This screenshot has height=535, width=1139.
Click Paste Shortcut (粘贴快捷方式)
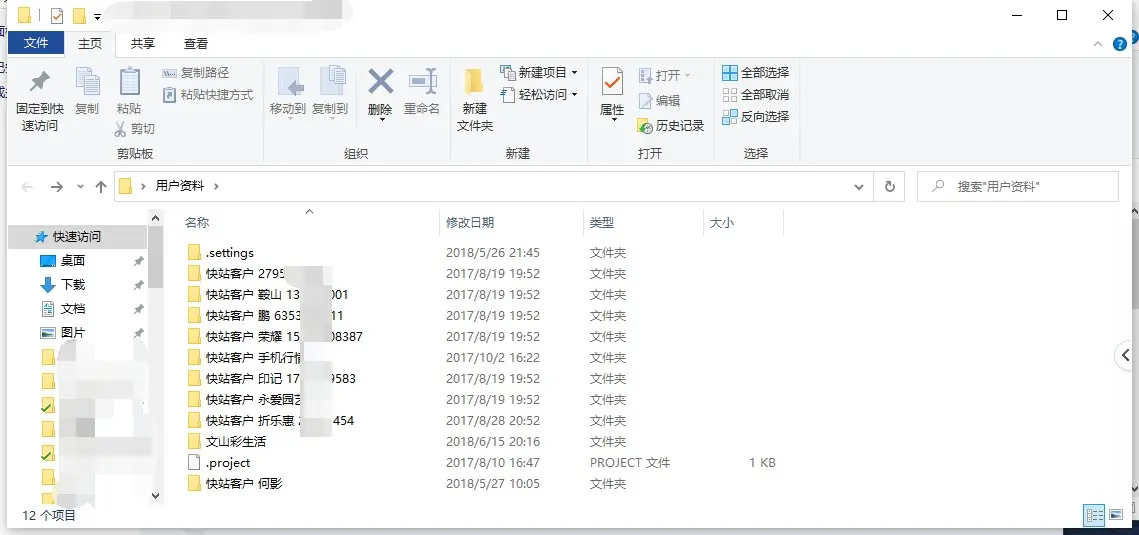pyautogui.click(x=207, y=94)
